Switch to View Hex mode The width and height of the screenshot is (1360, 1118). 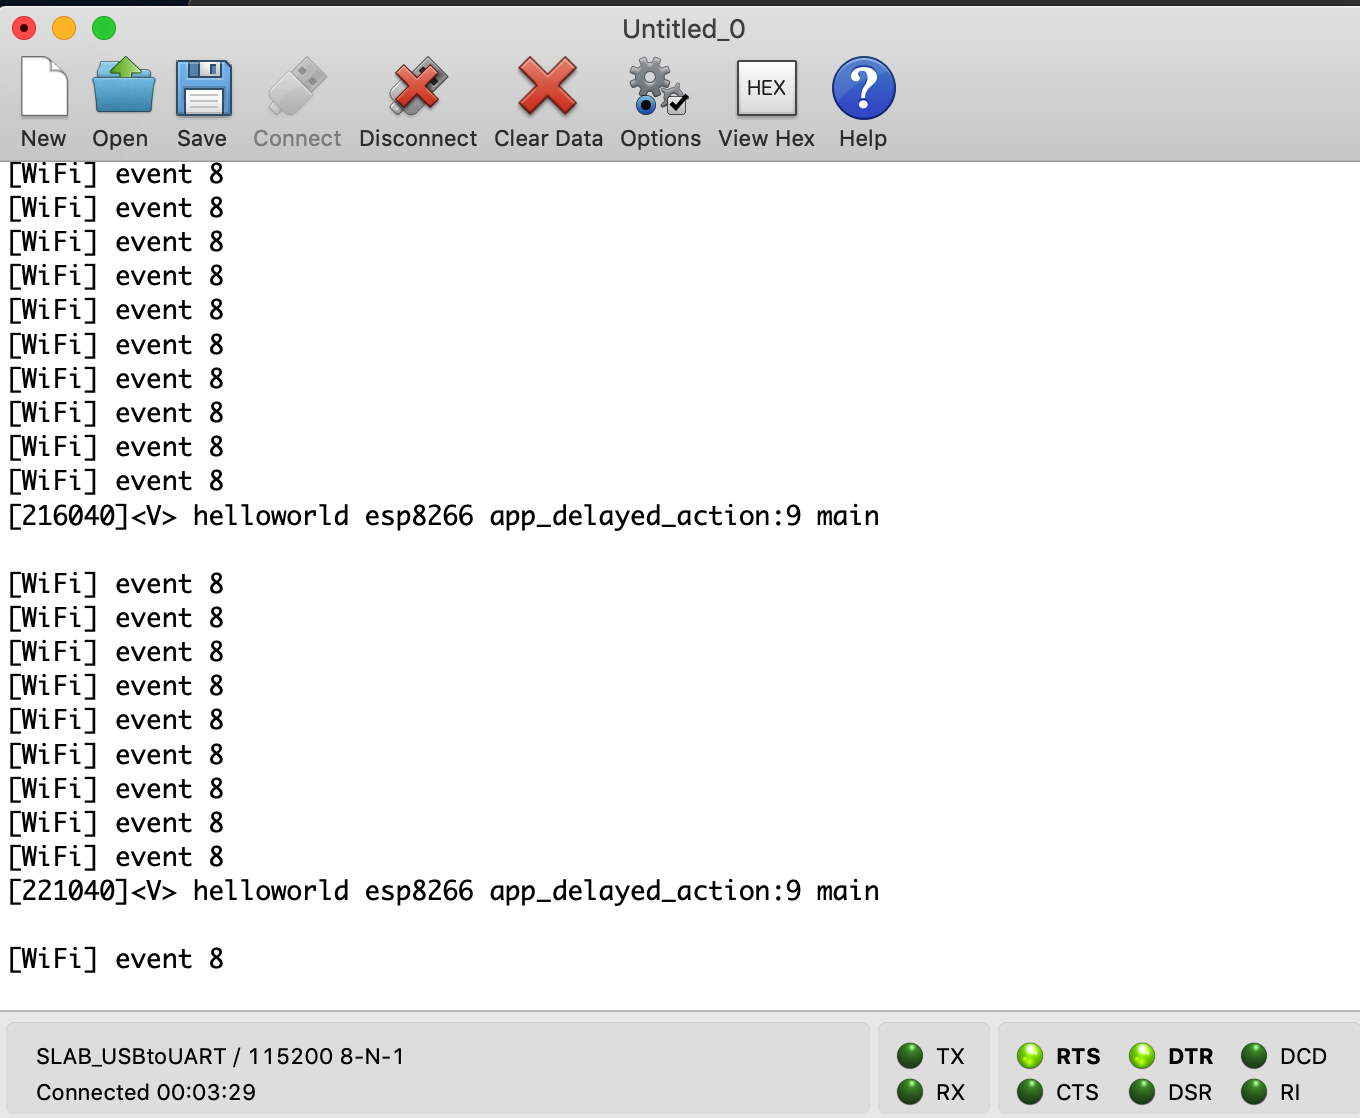(x=766, y=88)
